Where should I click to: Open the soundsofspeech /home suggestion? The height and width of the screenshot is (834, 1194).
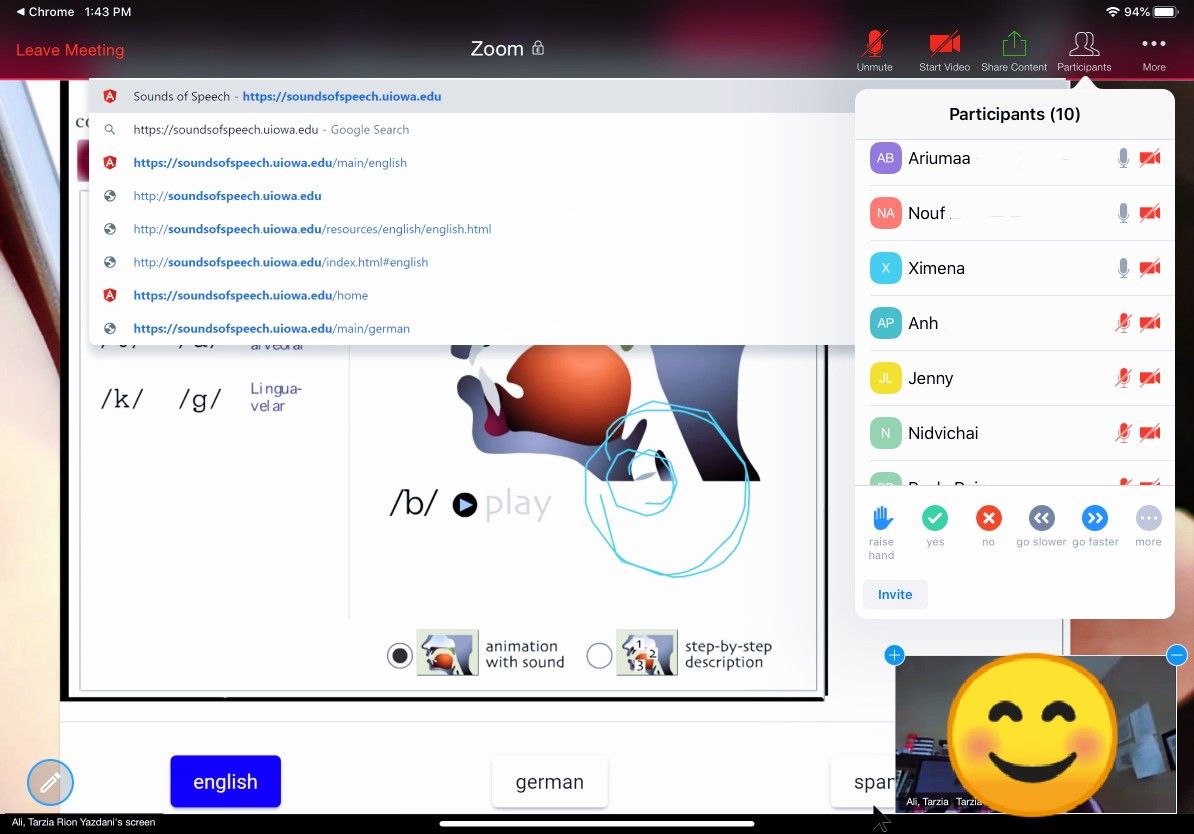[472, 295]
